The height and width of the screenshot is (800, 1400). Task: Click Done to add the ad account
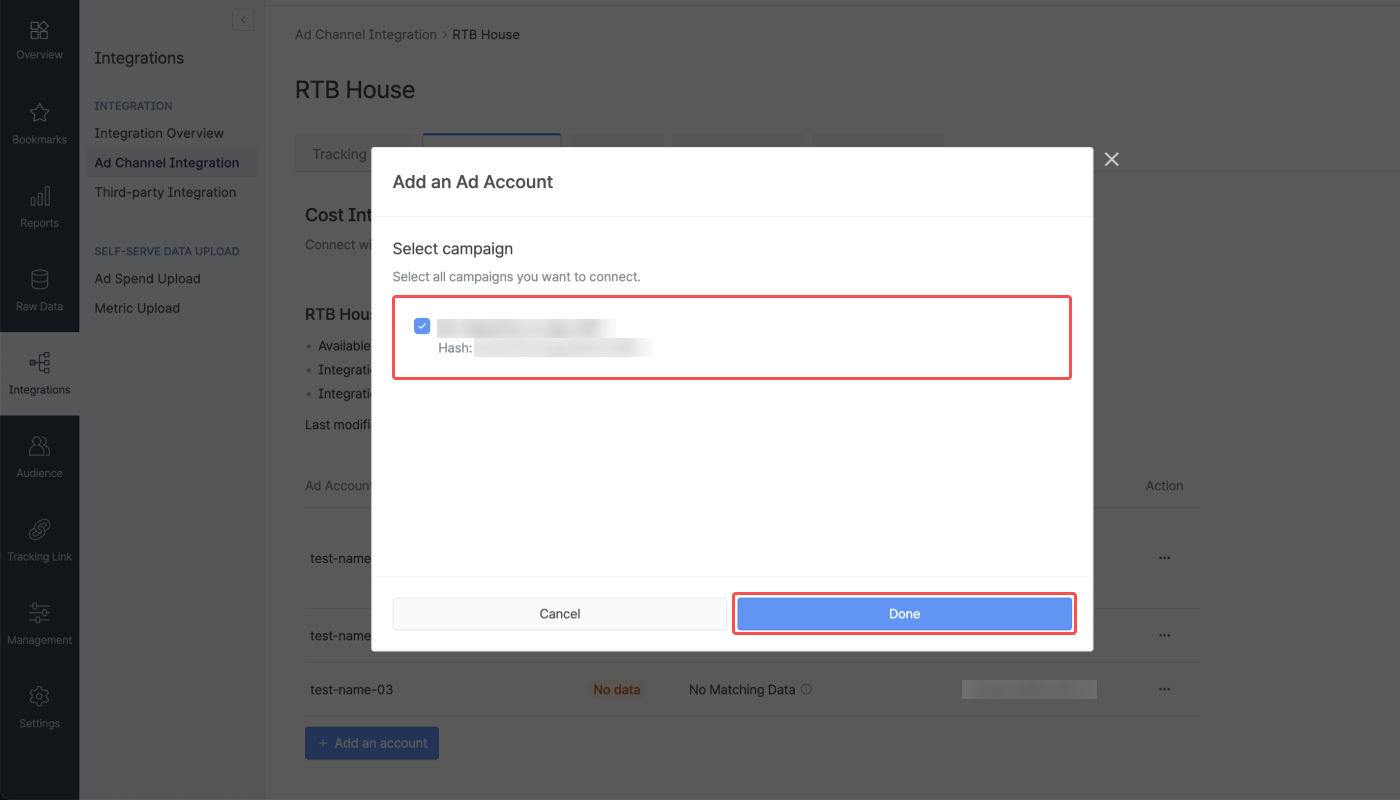[904, 614]
